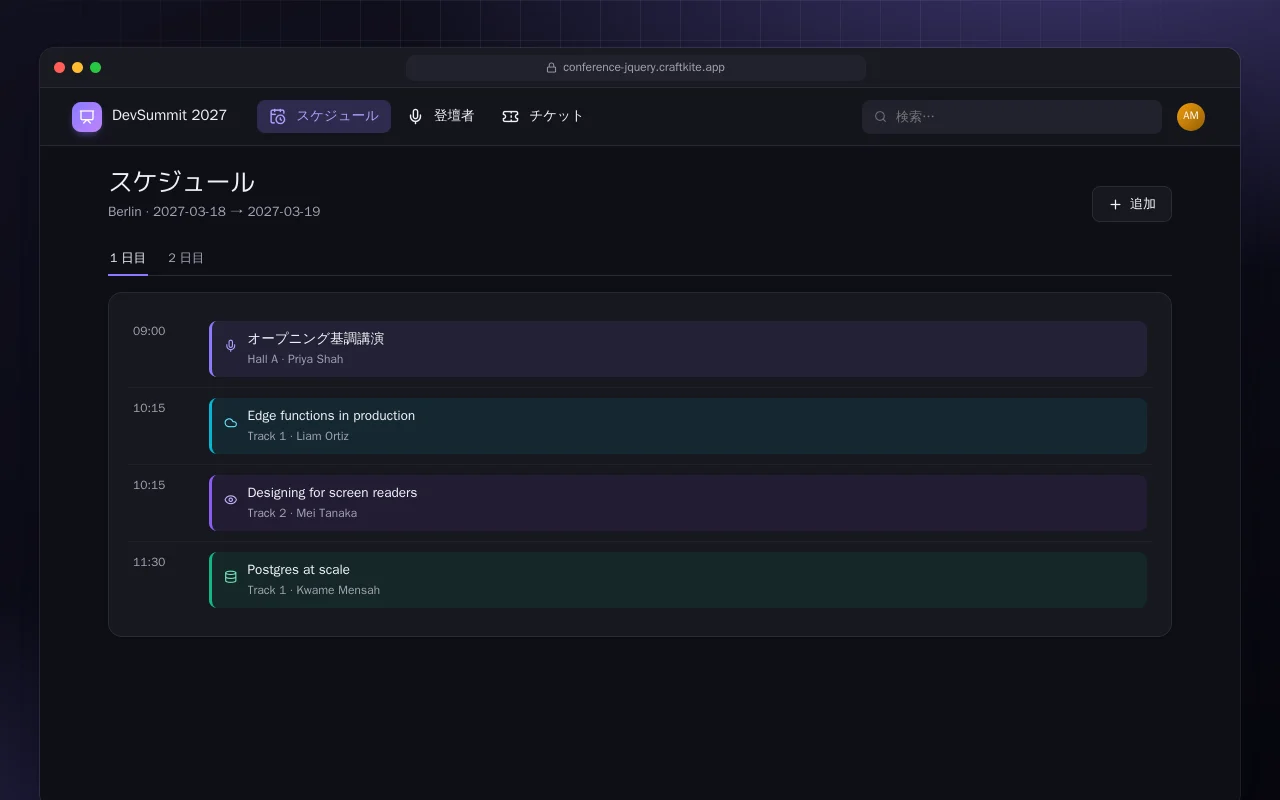The width and height of the screenshot is (1280, 800).
Task: Open the チケット tickets page
Action: pos(543,116)
